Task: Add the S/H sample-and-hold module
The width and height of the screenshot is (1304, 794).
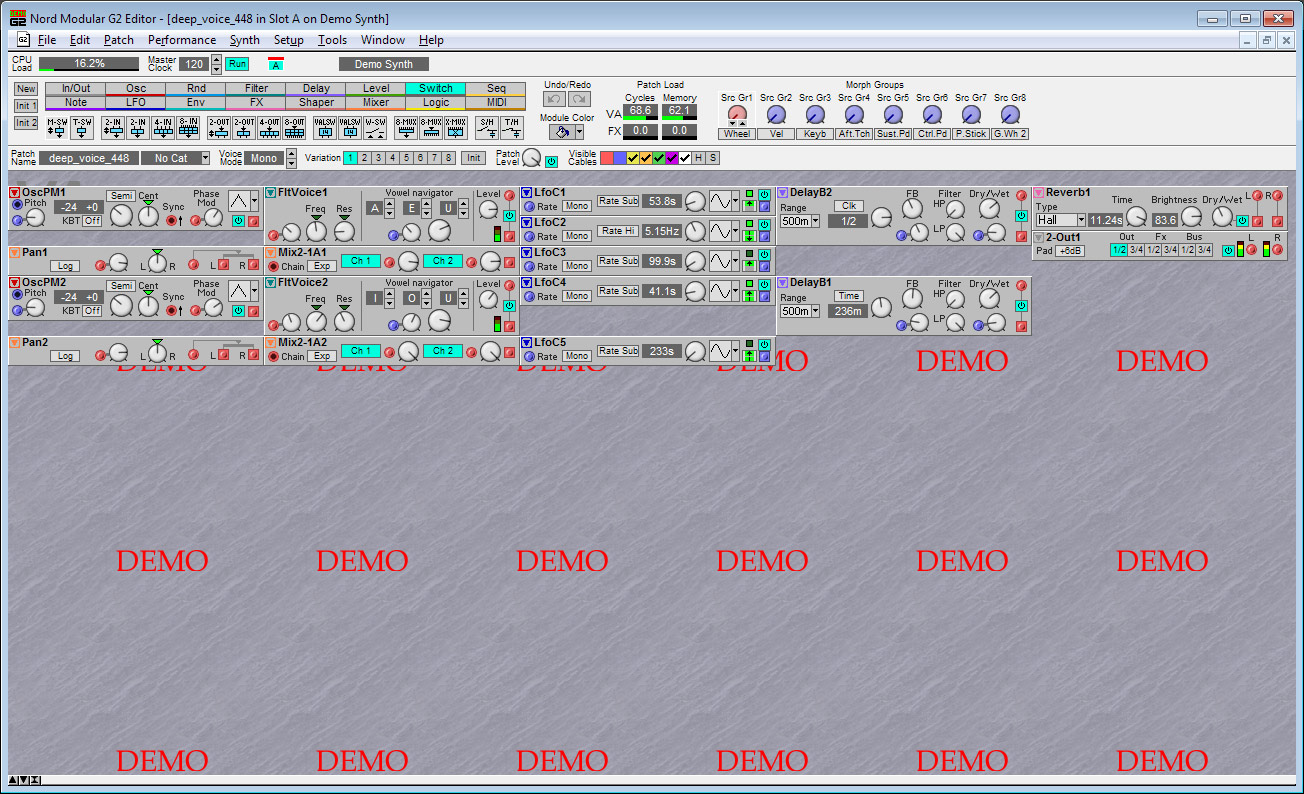Action: point(486,127)
